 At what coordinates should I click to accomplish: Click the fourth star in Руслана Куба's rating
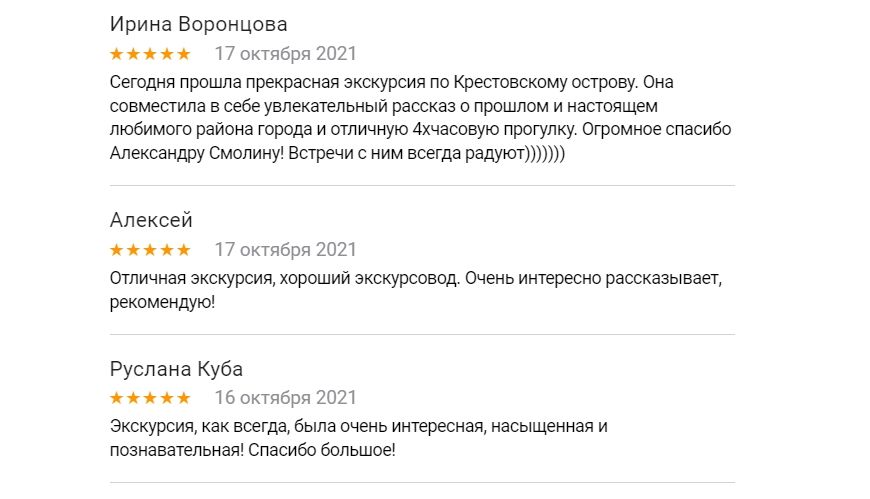166,398
